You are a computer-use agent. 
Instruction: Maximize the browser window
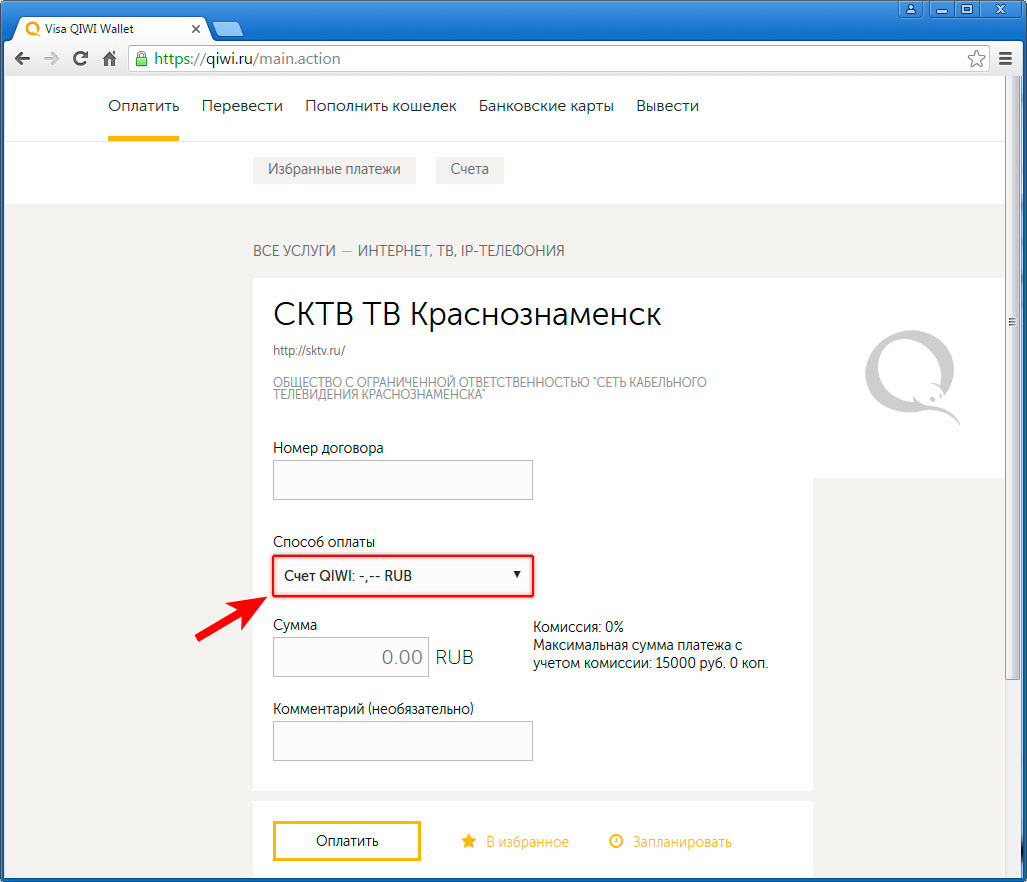(967, 9)
